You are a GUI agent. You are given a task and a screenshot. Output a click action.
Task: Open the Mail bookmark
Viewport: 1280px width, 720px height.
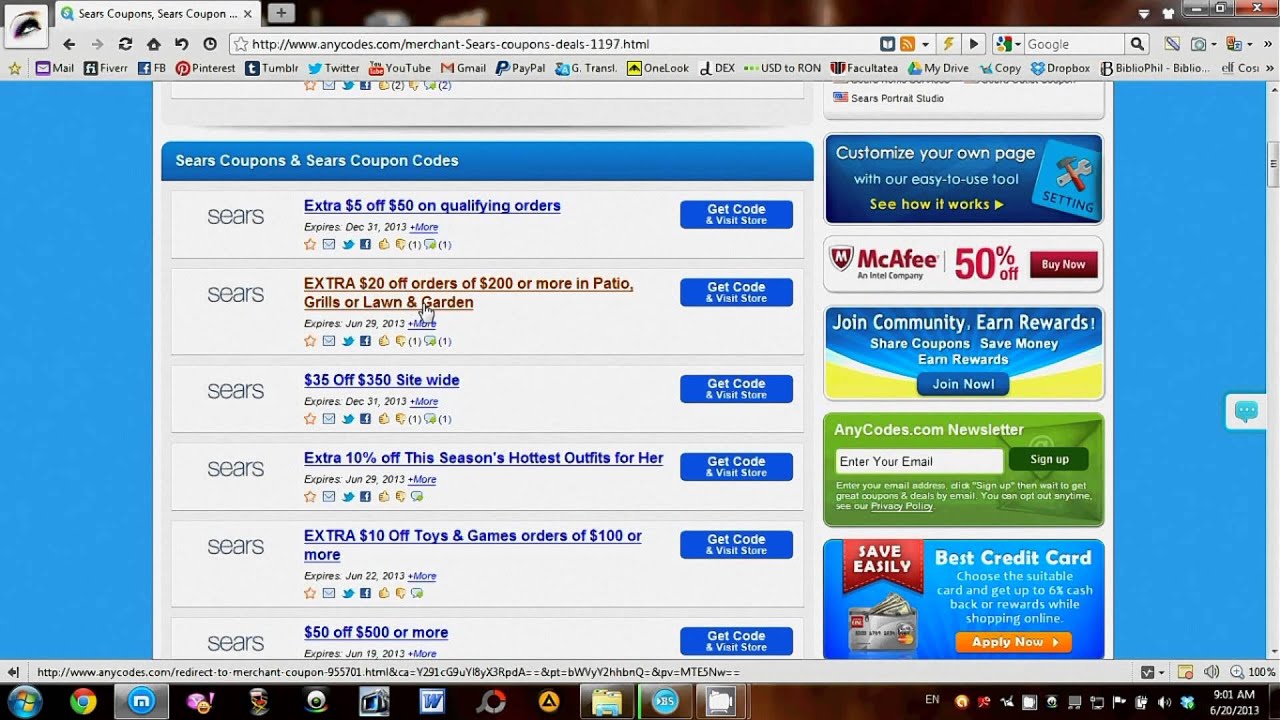[x=55, y=68]
